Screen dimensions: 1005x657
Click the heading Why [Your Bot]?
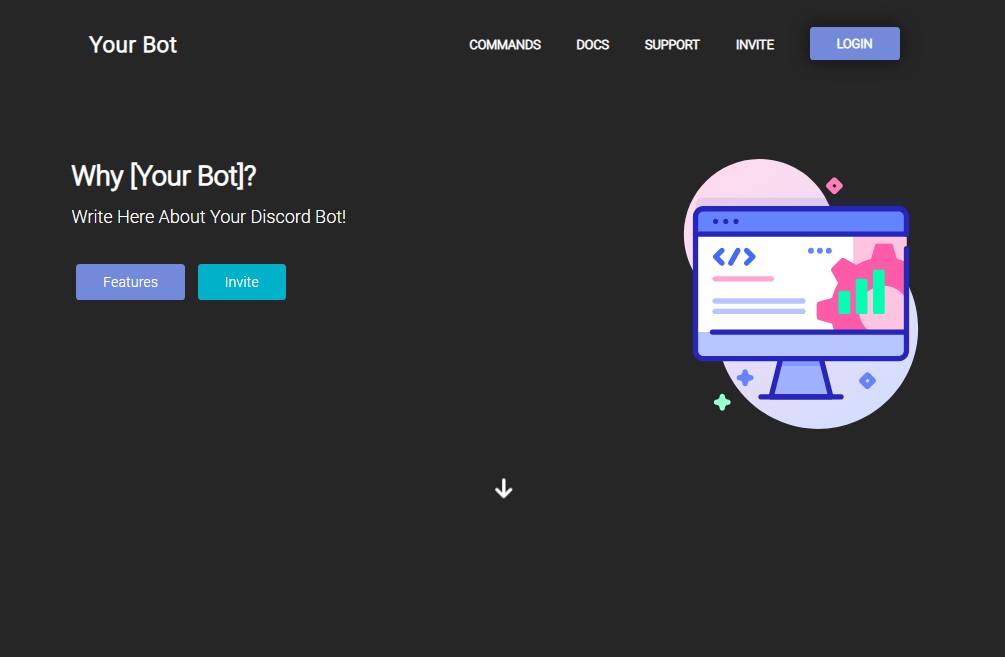(163, 176)
